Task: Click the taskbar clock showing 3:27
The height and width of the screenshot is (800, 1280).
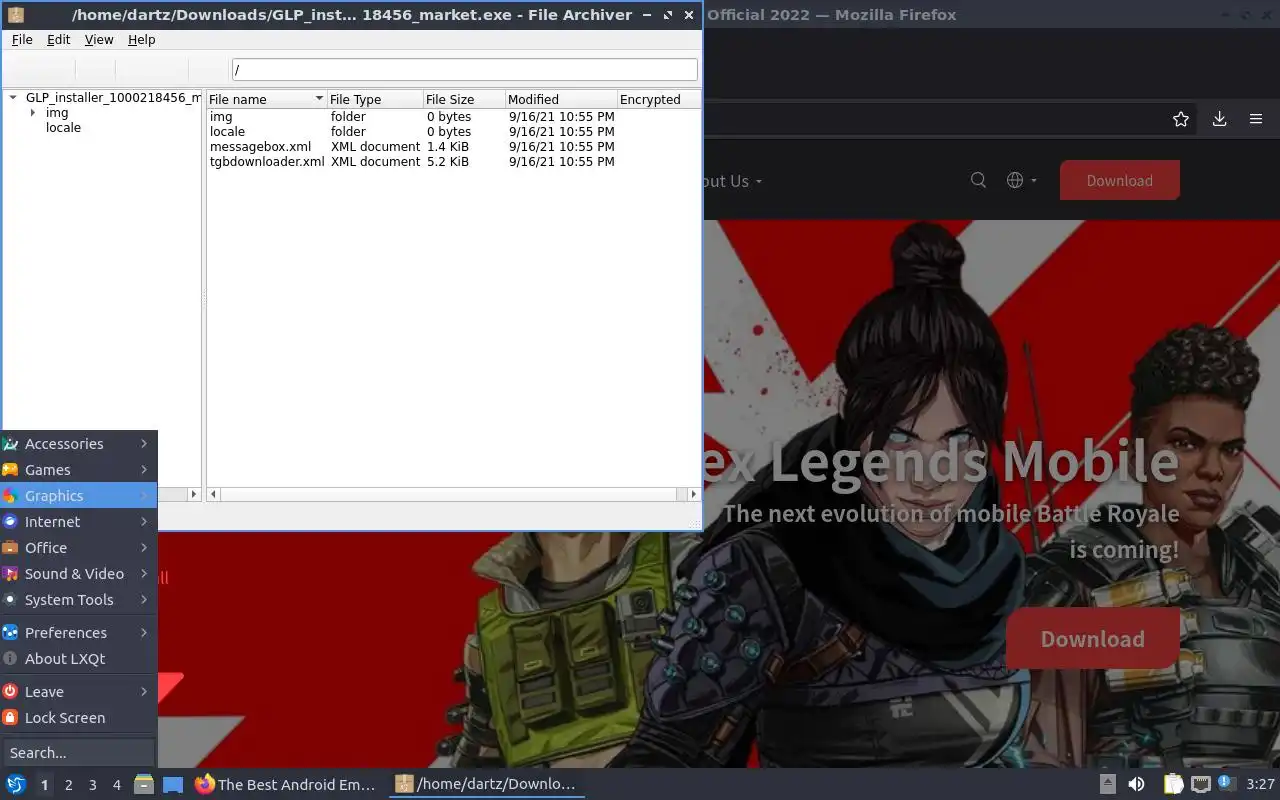Action: pos(1260,785)
